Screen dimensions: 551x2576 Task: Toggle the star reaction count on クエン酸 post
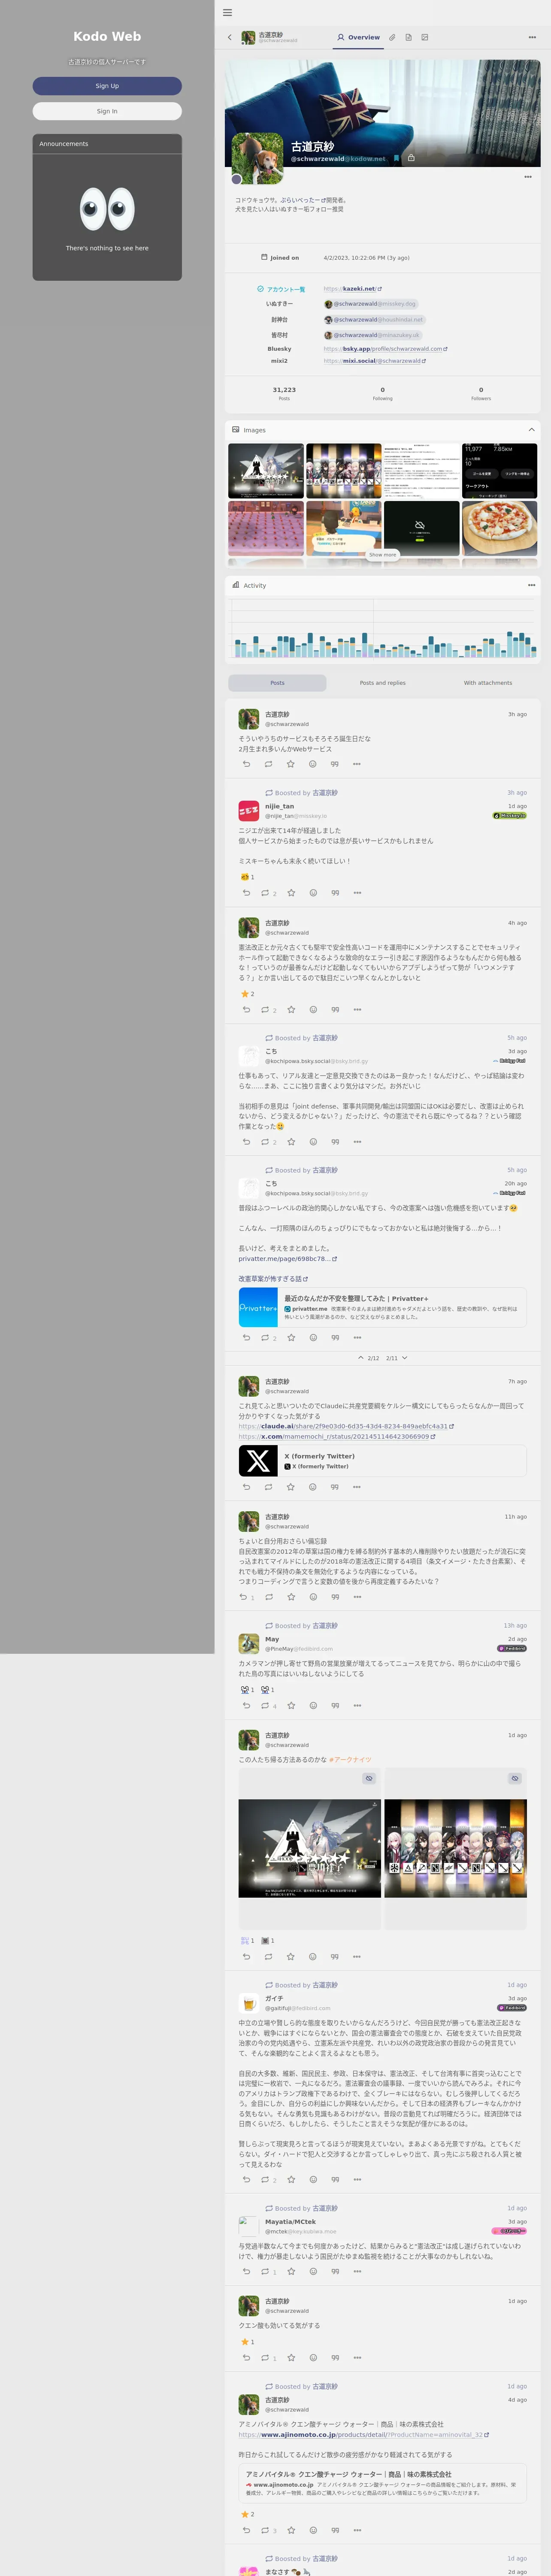[248, 2342]
